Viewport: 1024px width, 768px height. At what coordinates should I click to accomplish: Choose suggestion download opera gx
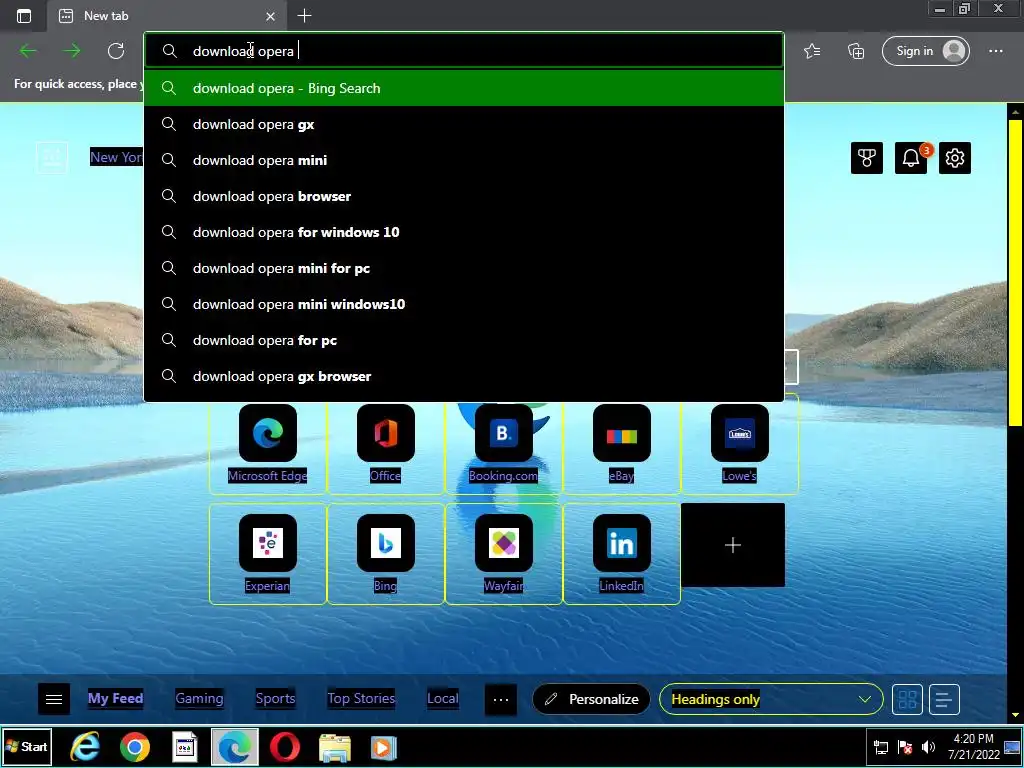(464, 124)
